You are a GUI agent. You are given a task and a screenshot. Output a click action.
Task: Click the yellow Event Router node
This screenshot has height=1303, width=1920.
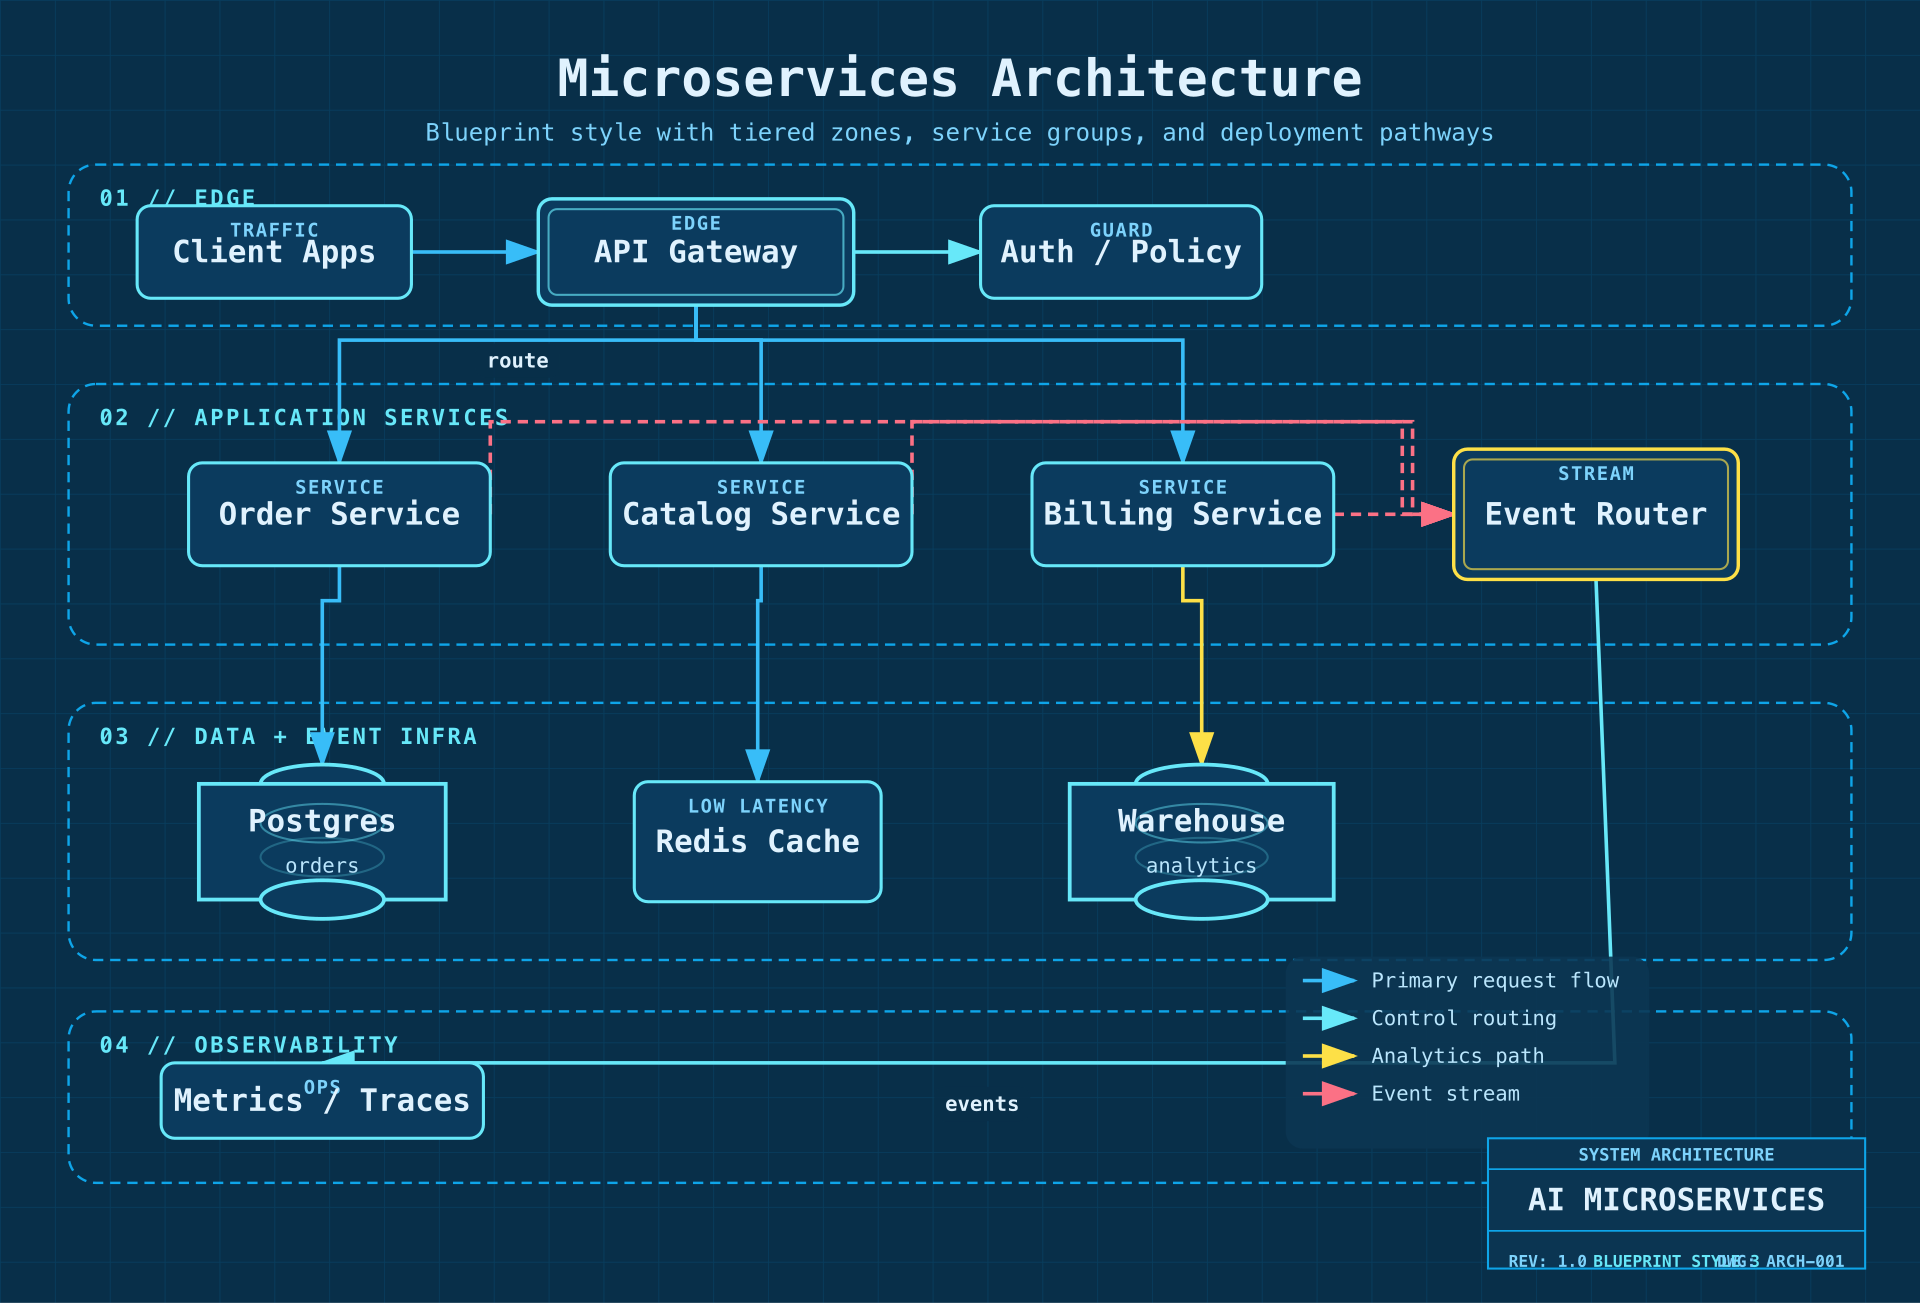(x=1595, y=514)
